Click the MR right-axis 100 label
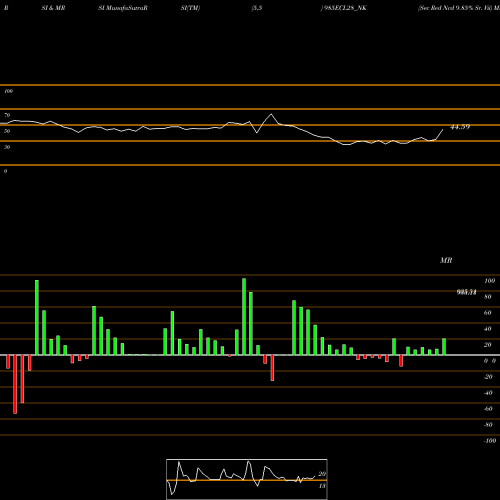Viewport: 500px width, 500px height. point(489,281)
